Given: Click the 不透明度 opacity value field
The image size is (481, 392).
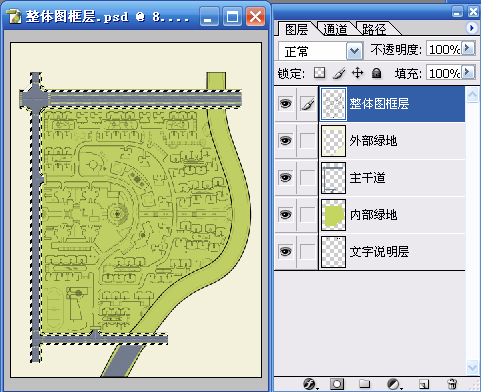Looking at the screenshot, I should click(x=444, y=49).
